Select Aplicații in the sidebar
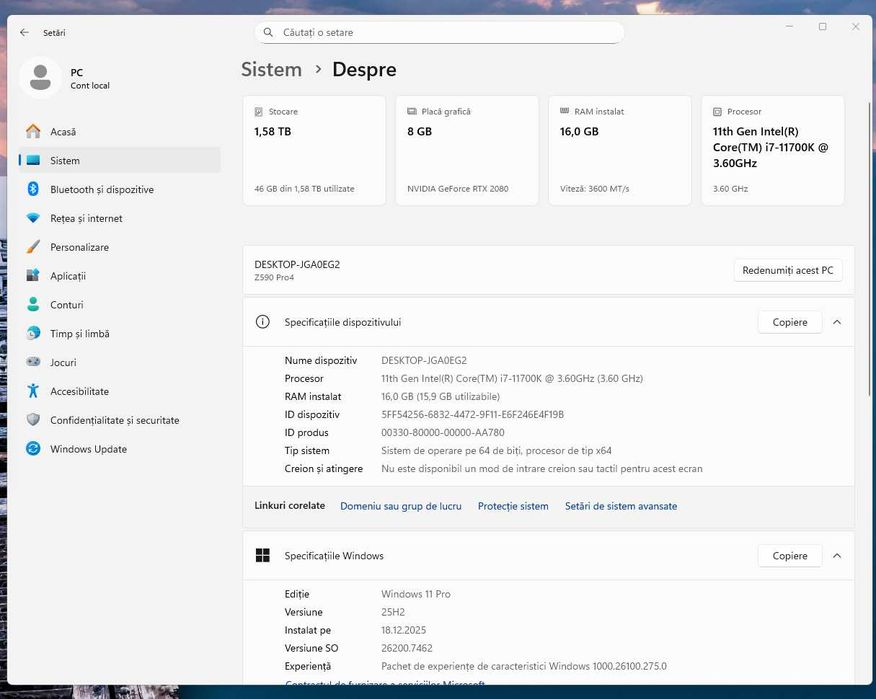 [x=120, y=276]
